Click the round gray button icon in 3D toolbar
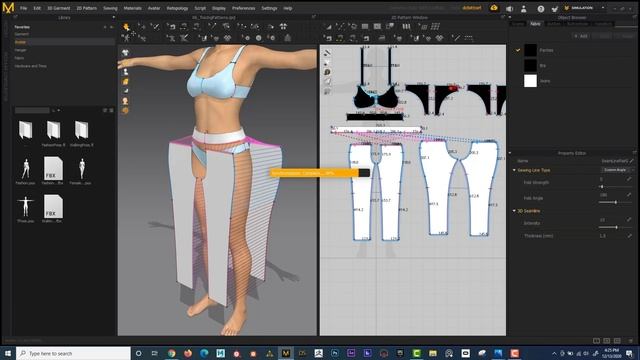Screen dimensions: 640x360 pos(258,38)
